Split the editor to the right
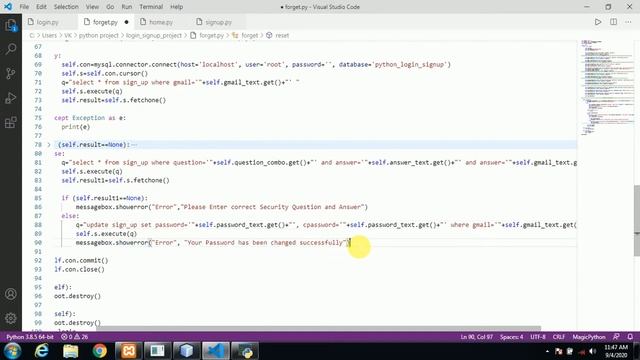The height and width of the screenshot is (360, 640). (x=613, y=22)
